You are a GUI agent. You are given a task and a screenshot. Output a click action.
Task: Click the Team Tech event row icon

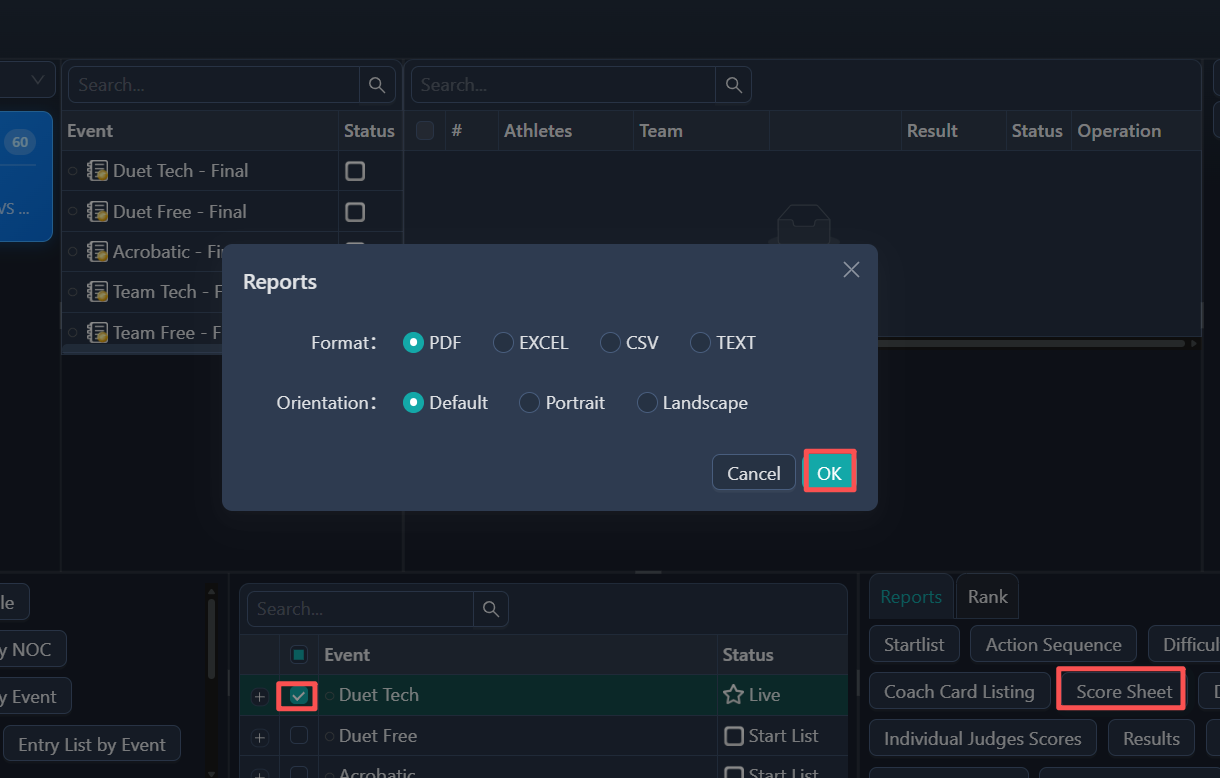pyautogui.click(x=97, y=292)
